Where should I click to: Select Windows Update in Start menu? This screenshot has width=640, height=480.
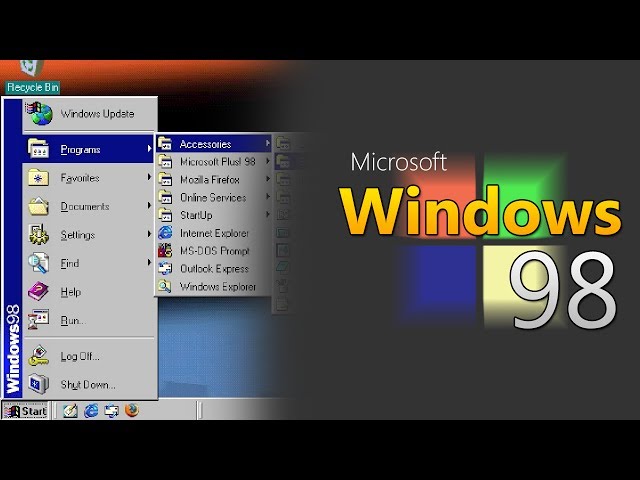click(x=89, y=113)
